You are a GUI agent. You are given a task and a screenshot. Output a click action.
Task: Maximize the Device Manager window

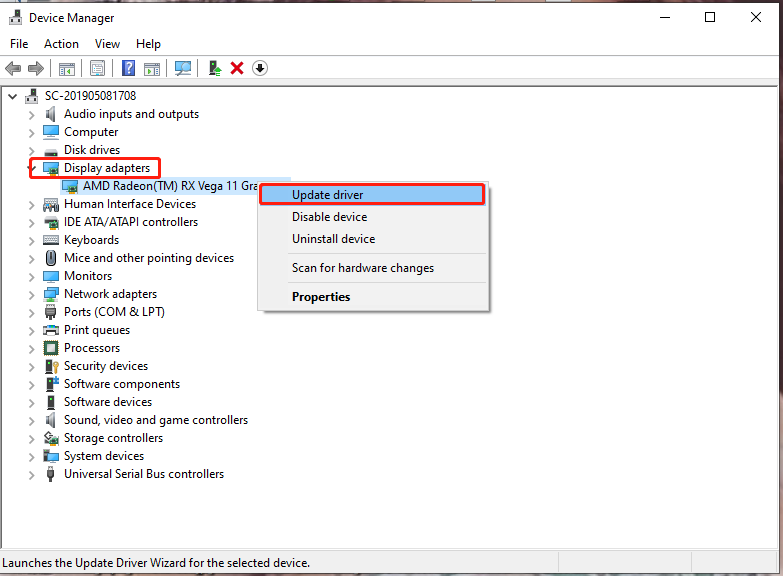(710, 17)
